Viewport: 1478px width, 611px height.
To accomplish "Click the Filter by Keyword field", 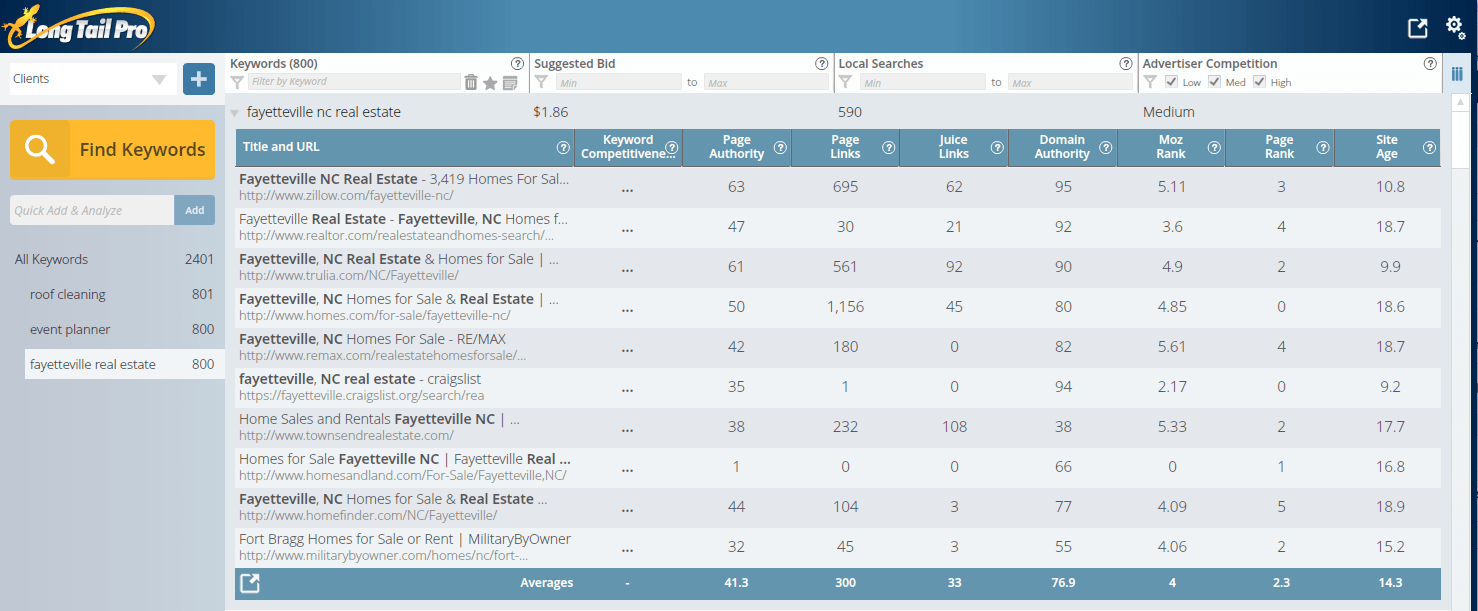I will click(x=354, y=82).
